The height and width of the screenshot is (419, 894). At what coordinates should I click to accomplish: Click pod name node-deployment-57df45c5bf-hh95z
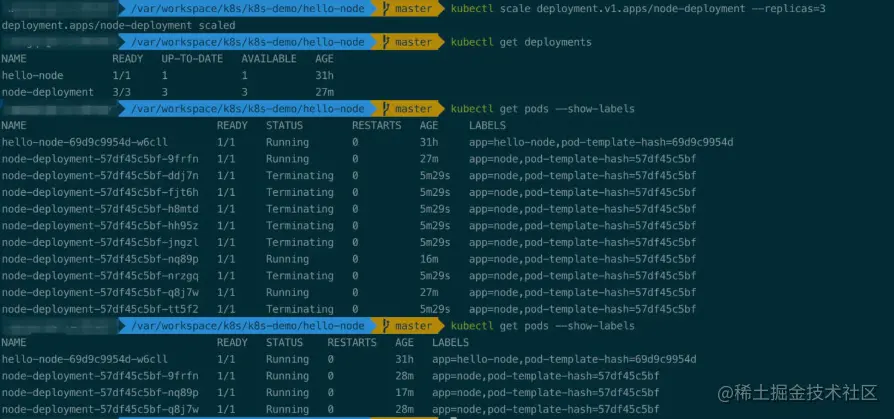pyautogui.click(x=100, y=226)
